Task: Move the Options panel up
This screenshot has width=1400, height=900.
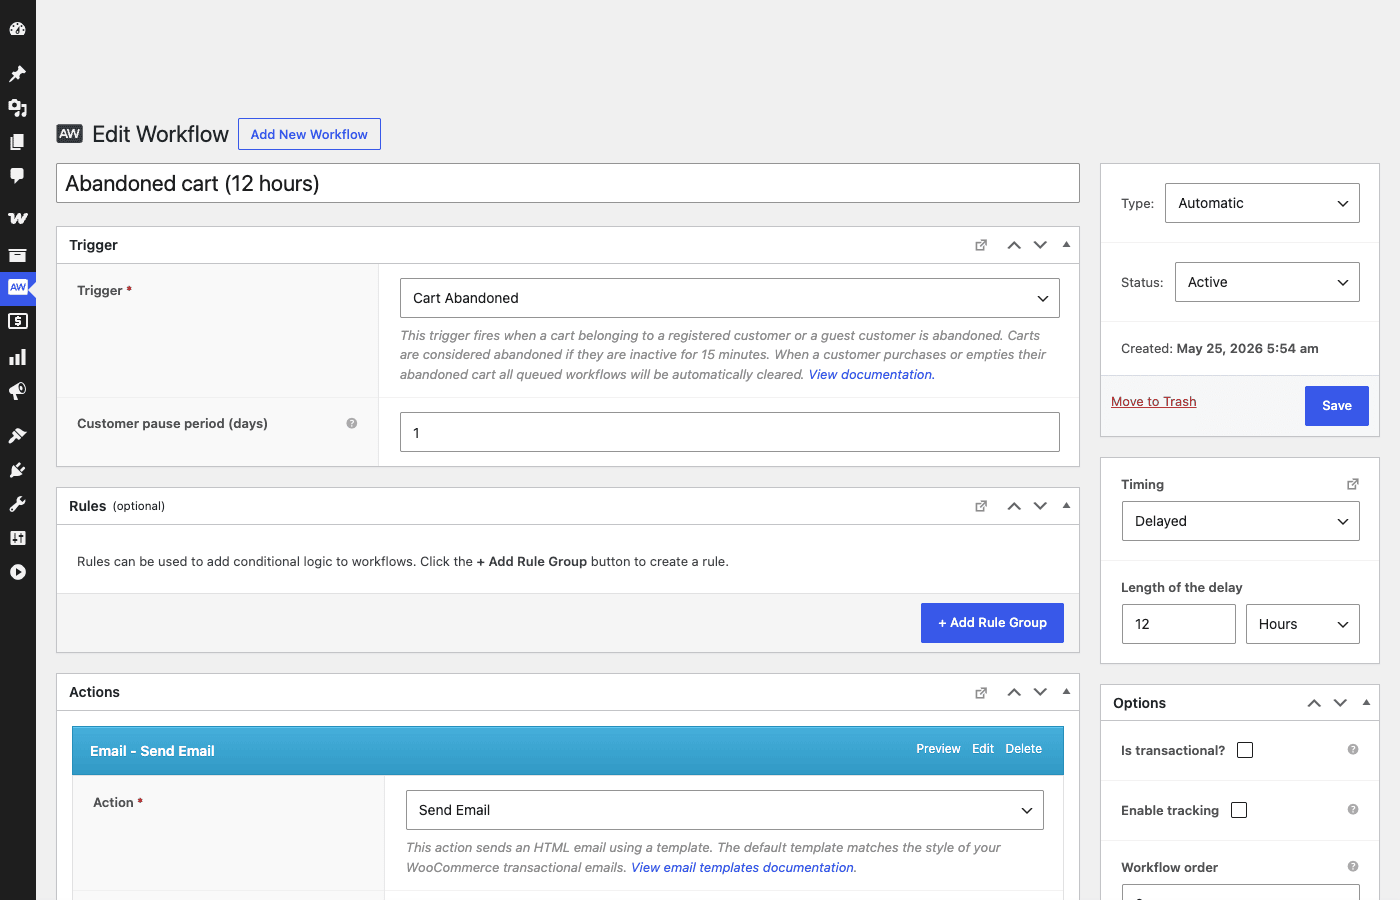Action: tap(1314, 703)
